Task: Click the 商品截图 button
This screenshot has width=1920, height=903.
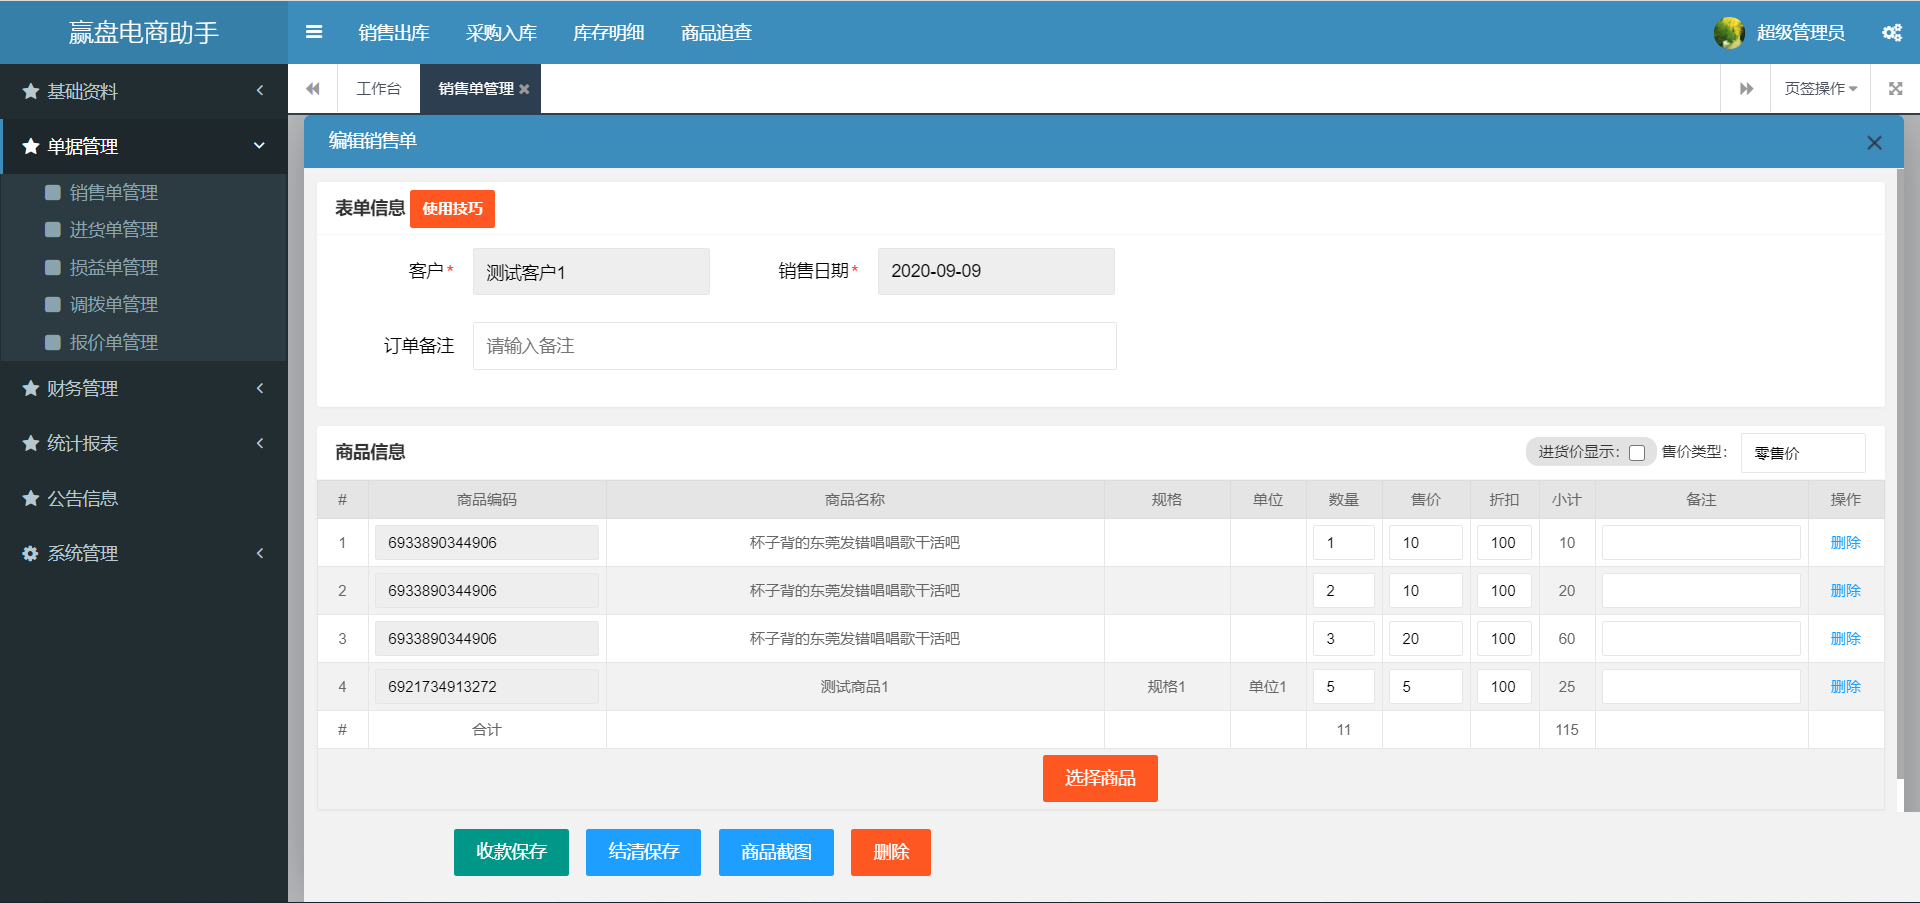Action: click(x=776, y=852)
